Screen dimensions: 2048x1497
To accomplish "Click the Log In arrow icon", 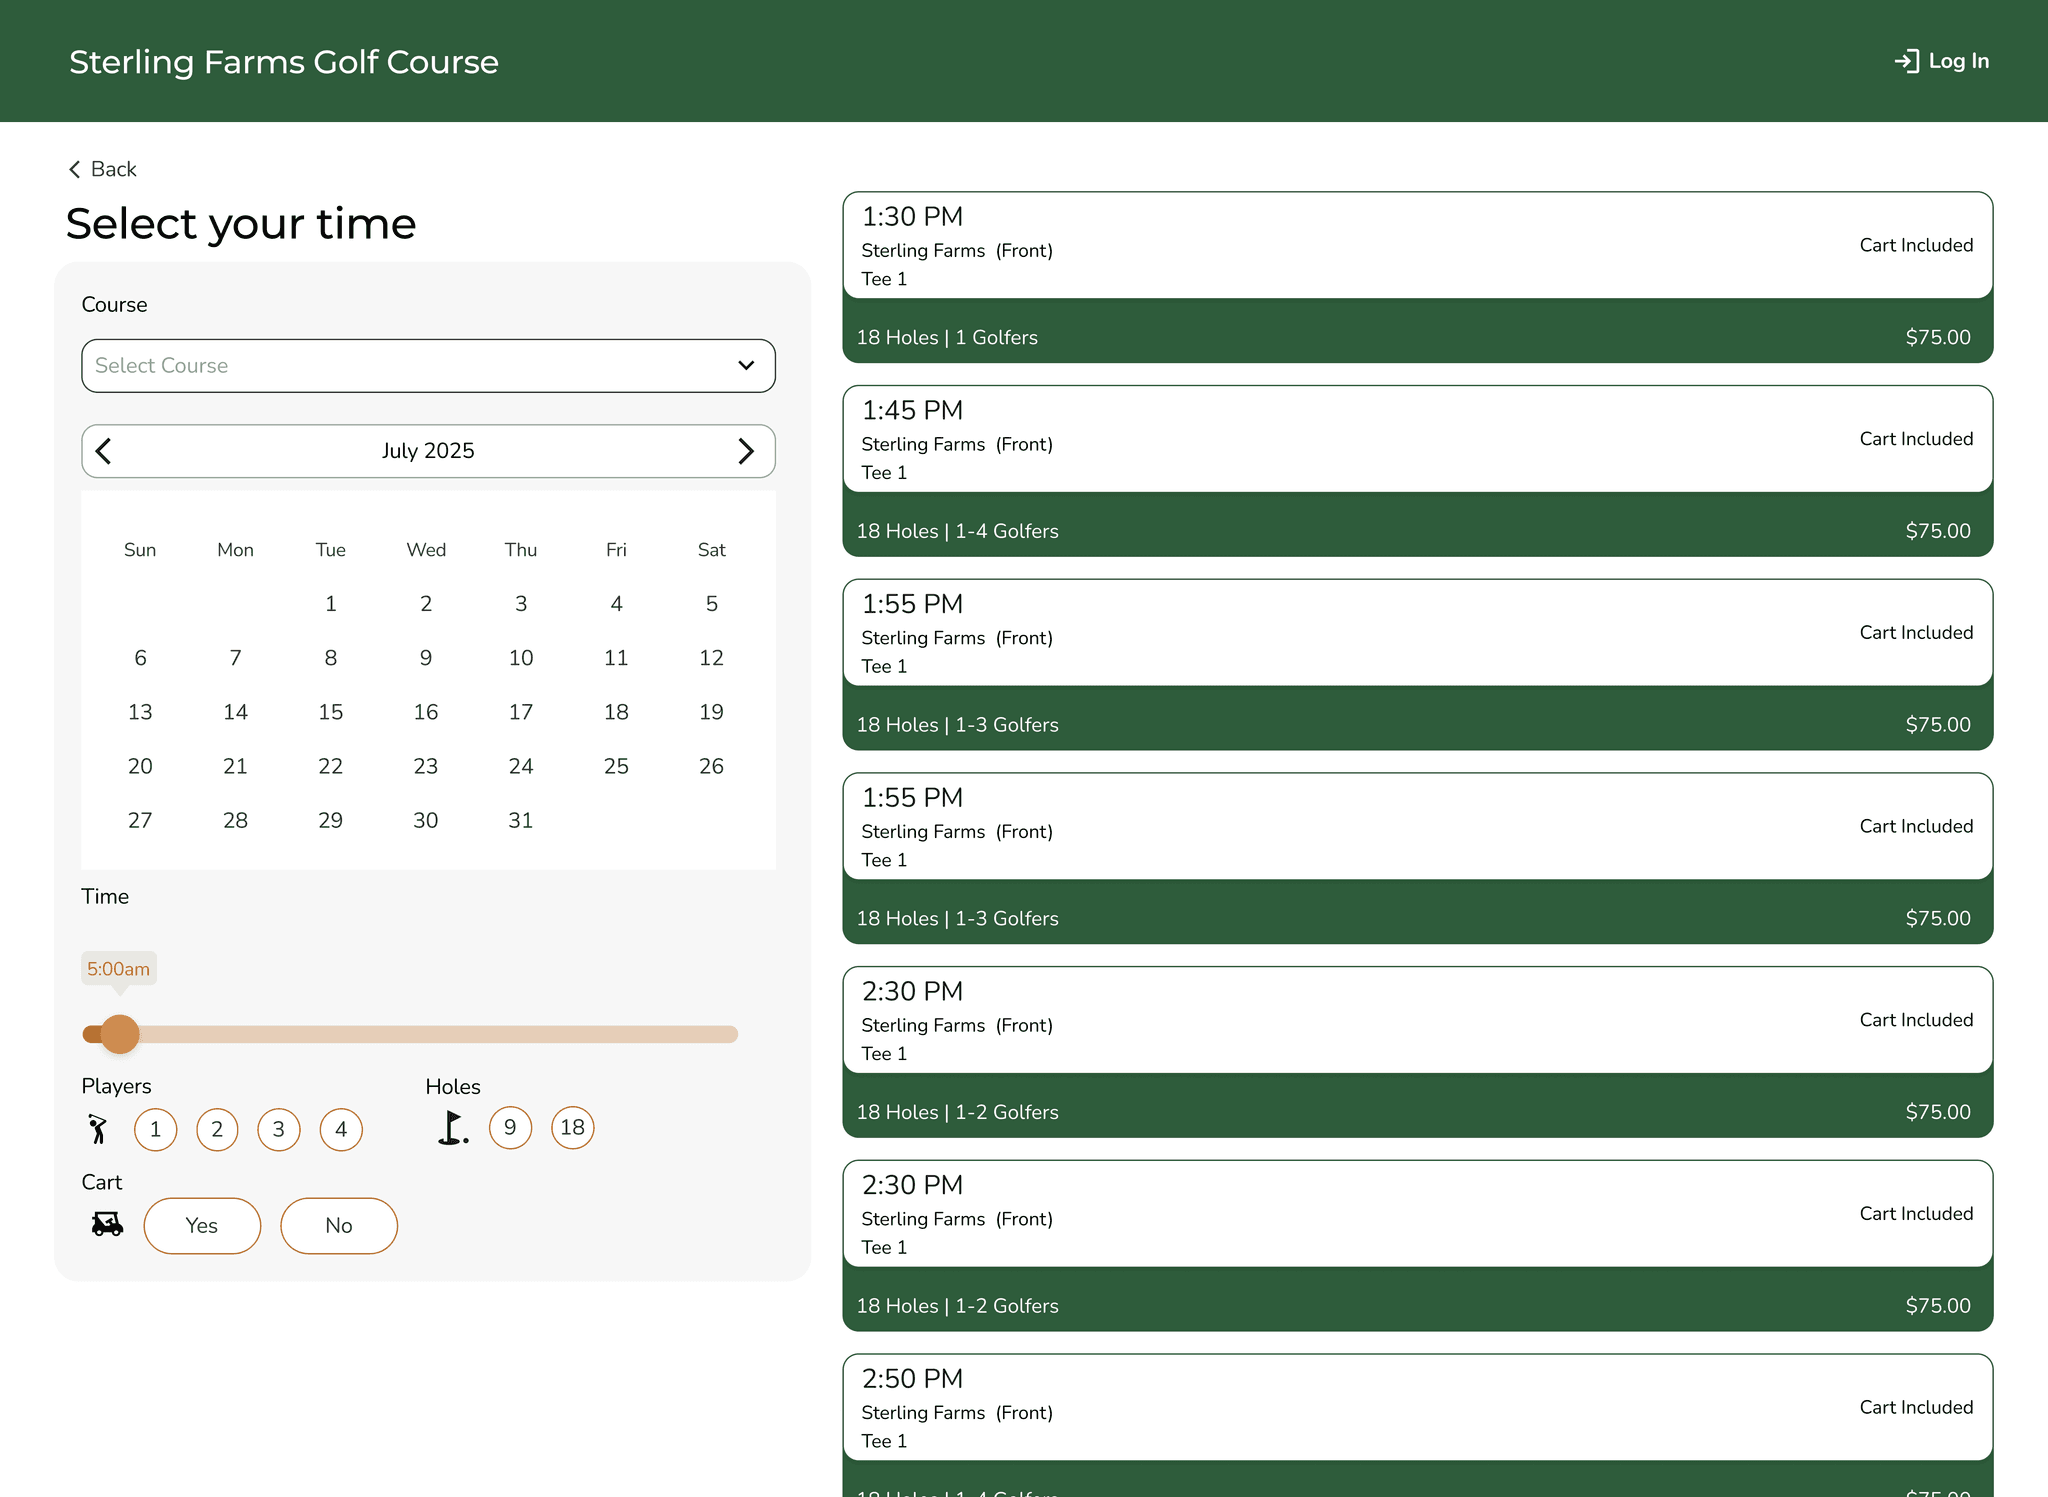I will [1906, 61].
